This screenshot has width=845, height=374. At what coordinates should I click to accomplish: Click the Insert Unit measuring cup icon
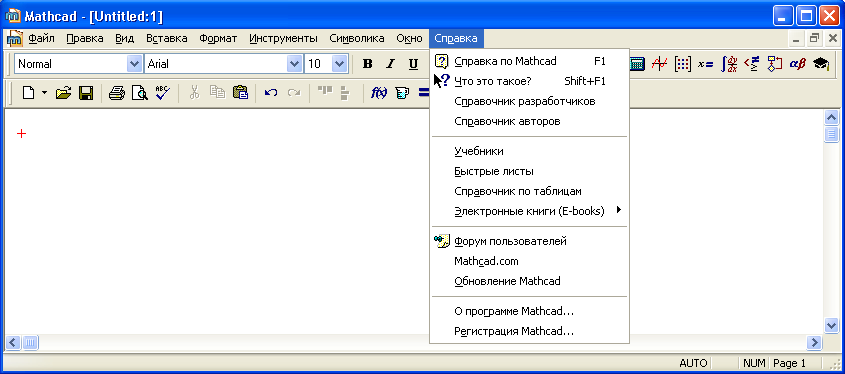pyautogui.click(x=401, y=93)
